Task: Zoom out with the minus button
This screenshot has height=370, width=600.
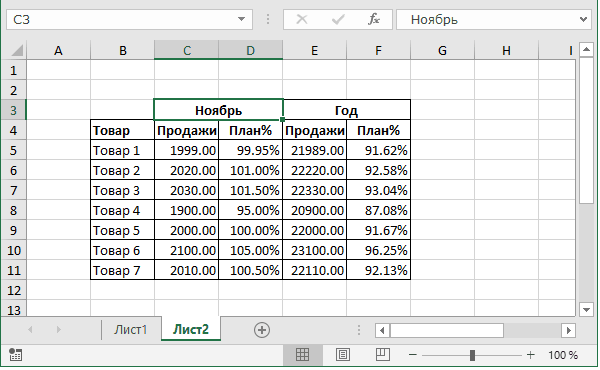Action: [x=412, y=355]
